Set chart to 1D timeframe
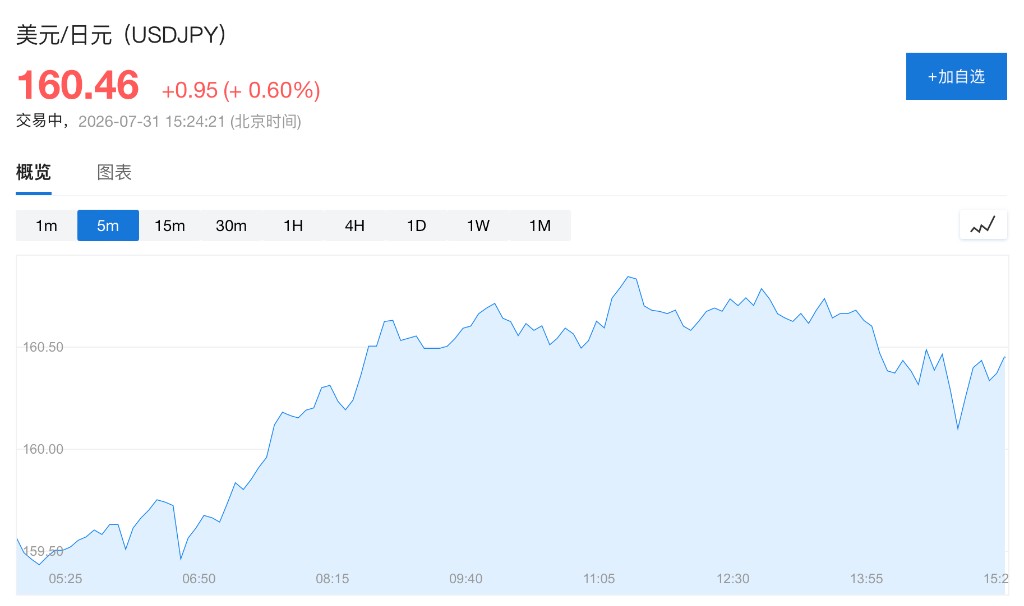The height and width of the screenshot is (606, 1024). tap(416, 225)
